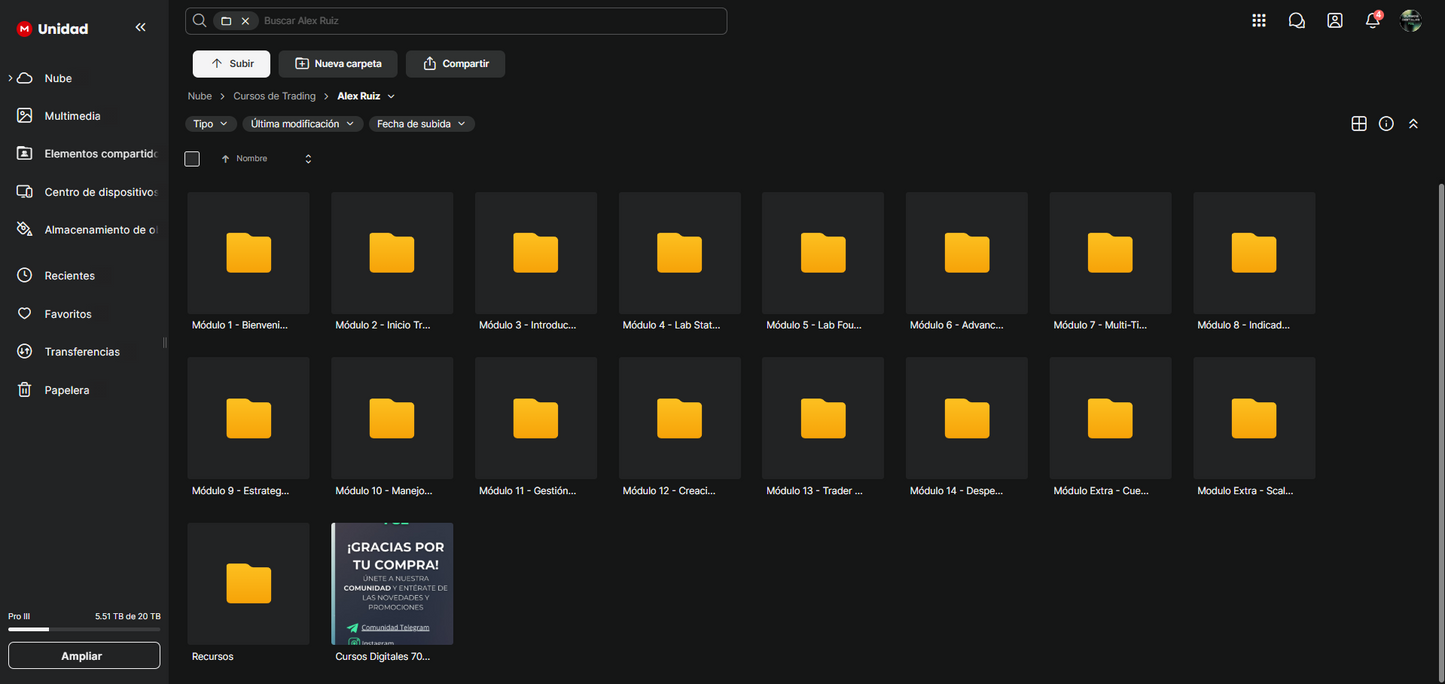Open the chat bubble icon
This screenshot has height=684, width=1445.
point(1297,21)
